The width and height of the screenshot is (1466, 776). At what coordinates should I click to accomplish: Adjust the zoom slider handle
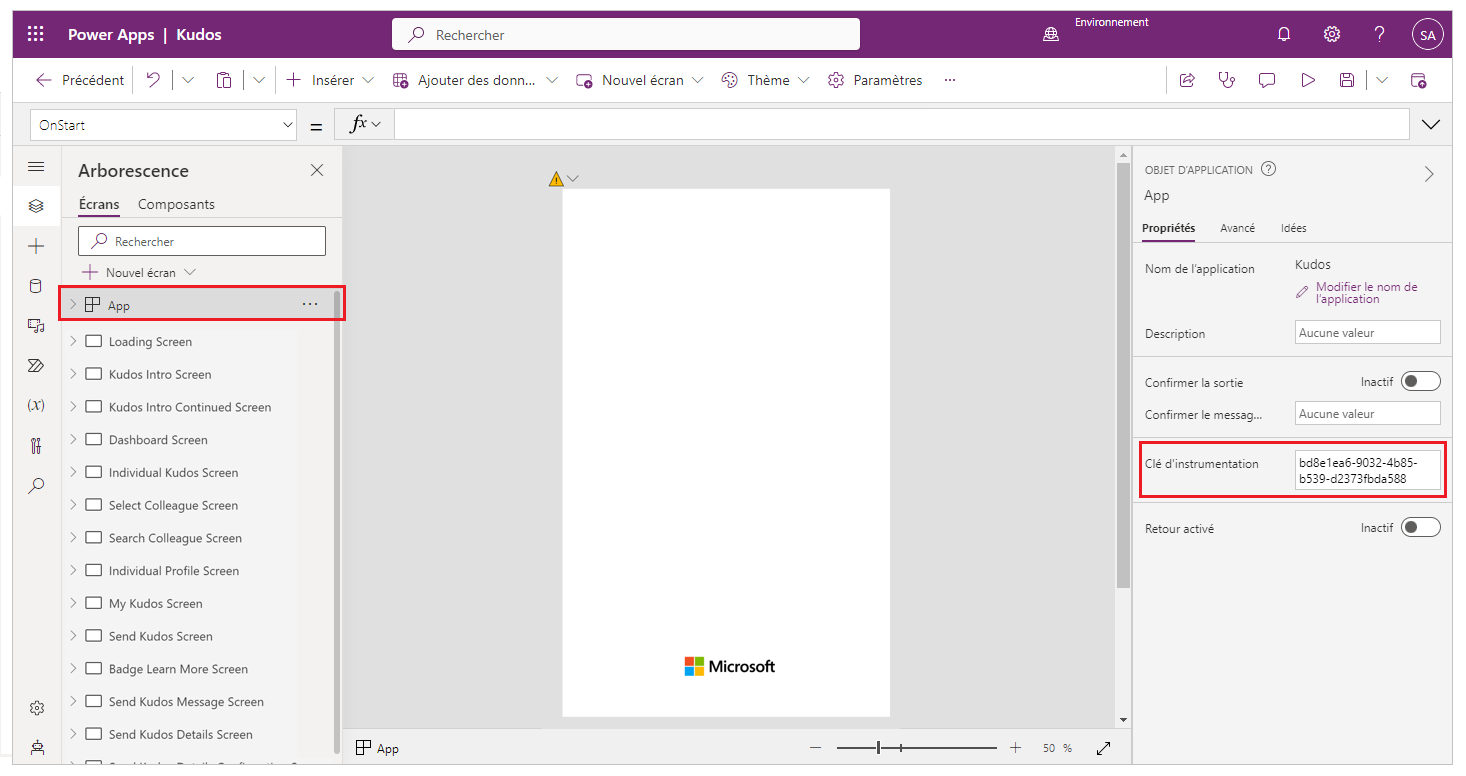878,748
